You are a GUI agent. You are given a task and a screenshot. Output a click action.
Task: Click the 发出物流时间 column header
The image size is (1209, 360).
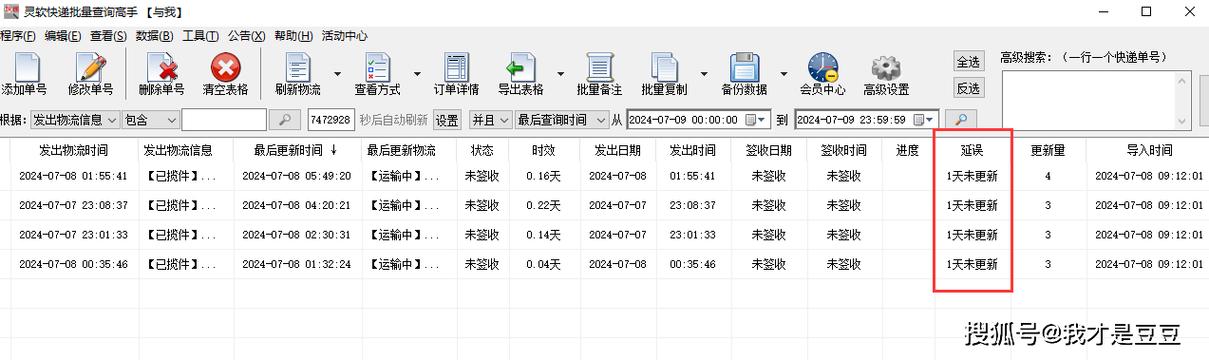(74, 150)
